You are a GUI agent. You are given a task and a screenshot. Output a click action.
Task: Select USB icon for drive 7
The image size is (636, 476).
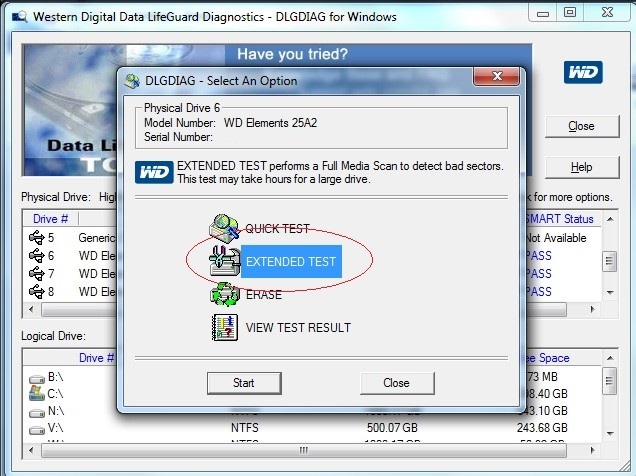coord(37,273)
